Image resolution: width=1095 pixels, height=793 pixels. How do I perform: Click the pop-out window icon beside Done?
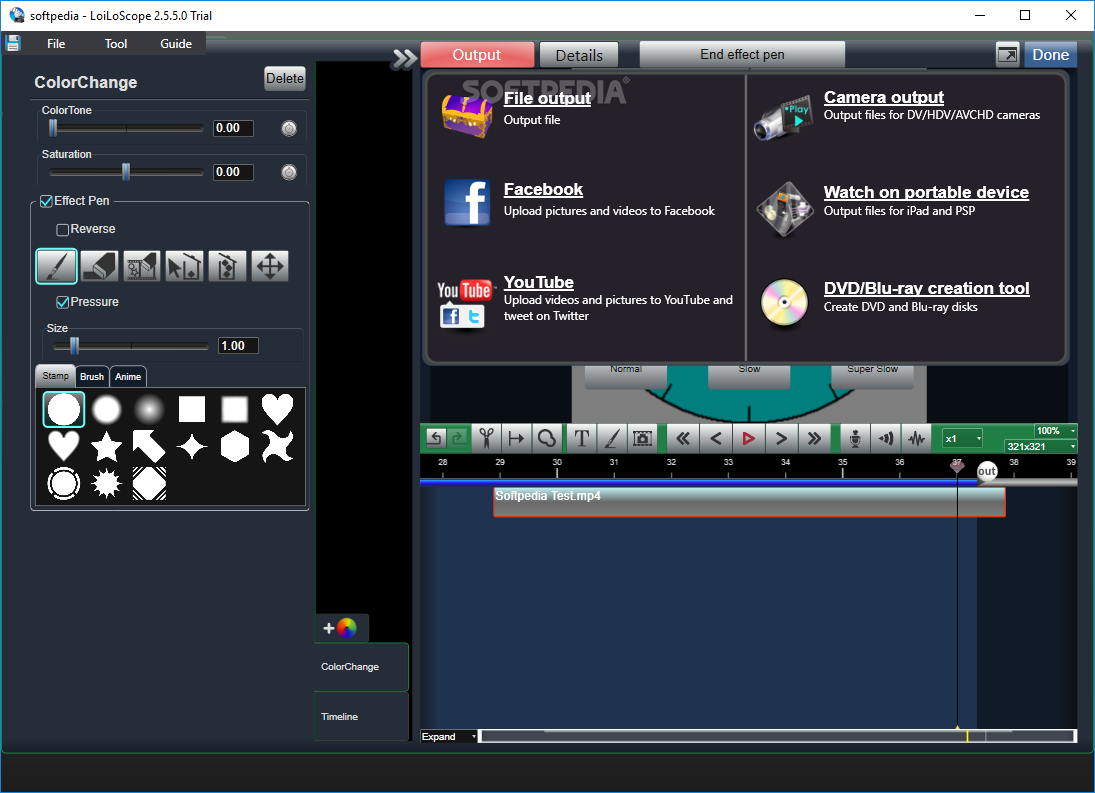pos(1007,54)
